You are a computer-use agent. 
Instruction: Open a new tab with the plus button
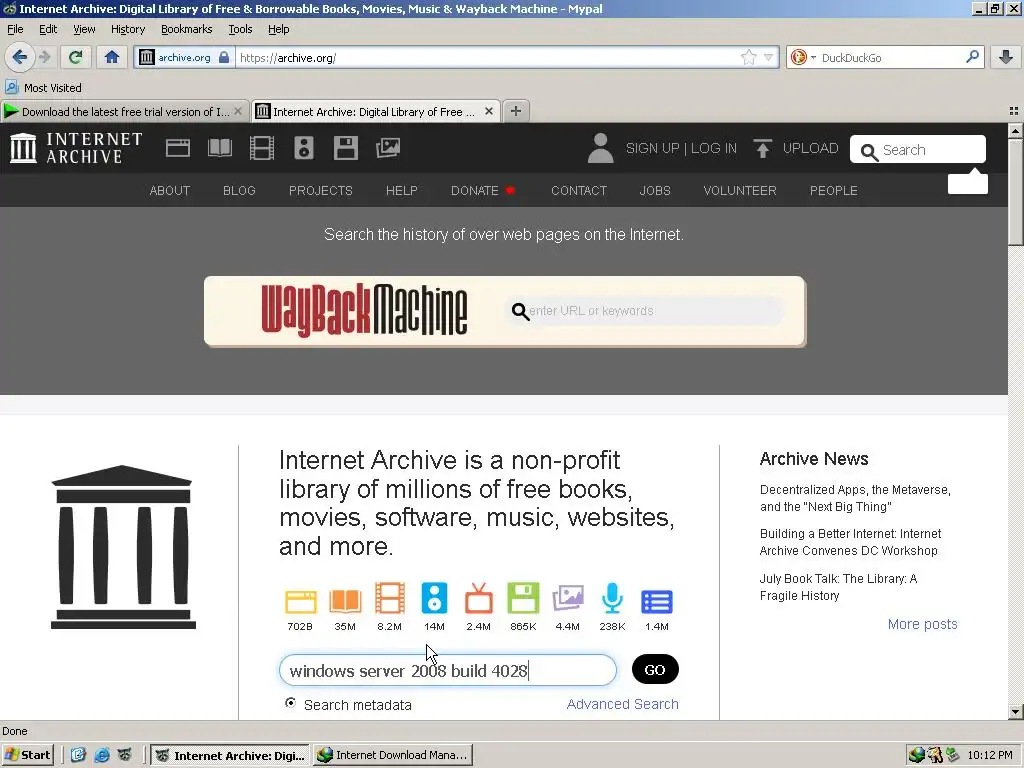[x=516, y=111]
